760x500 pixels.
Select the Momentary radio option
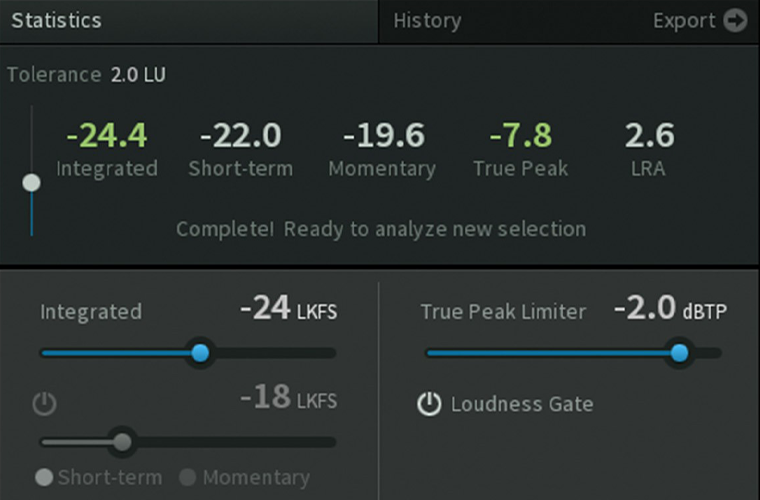(188, 477)
